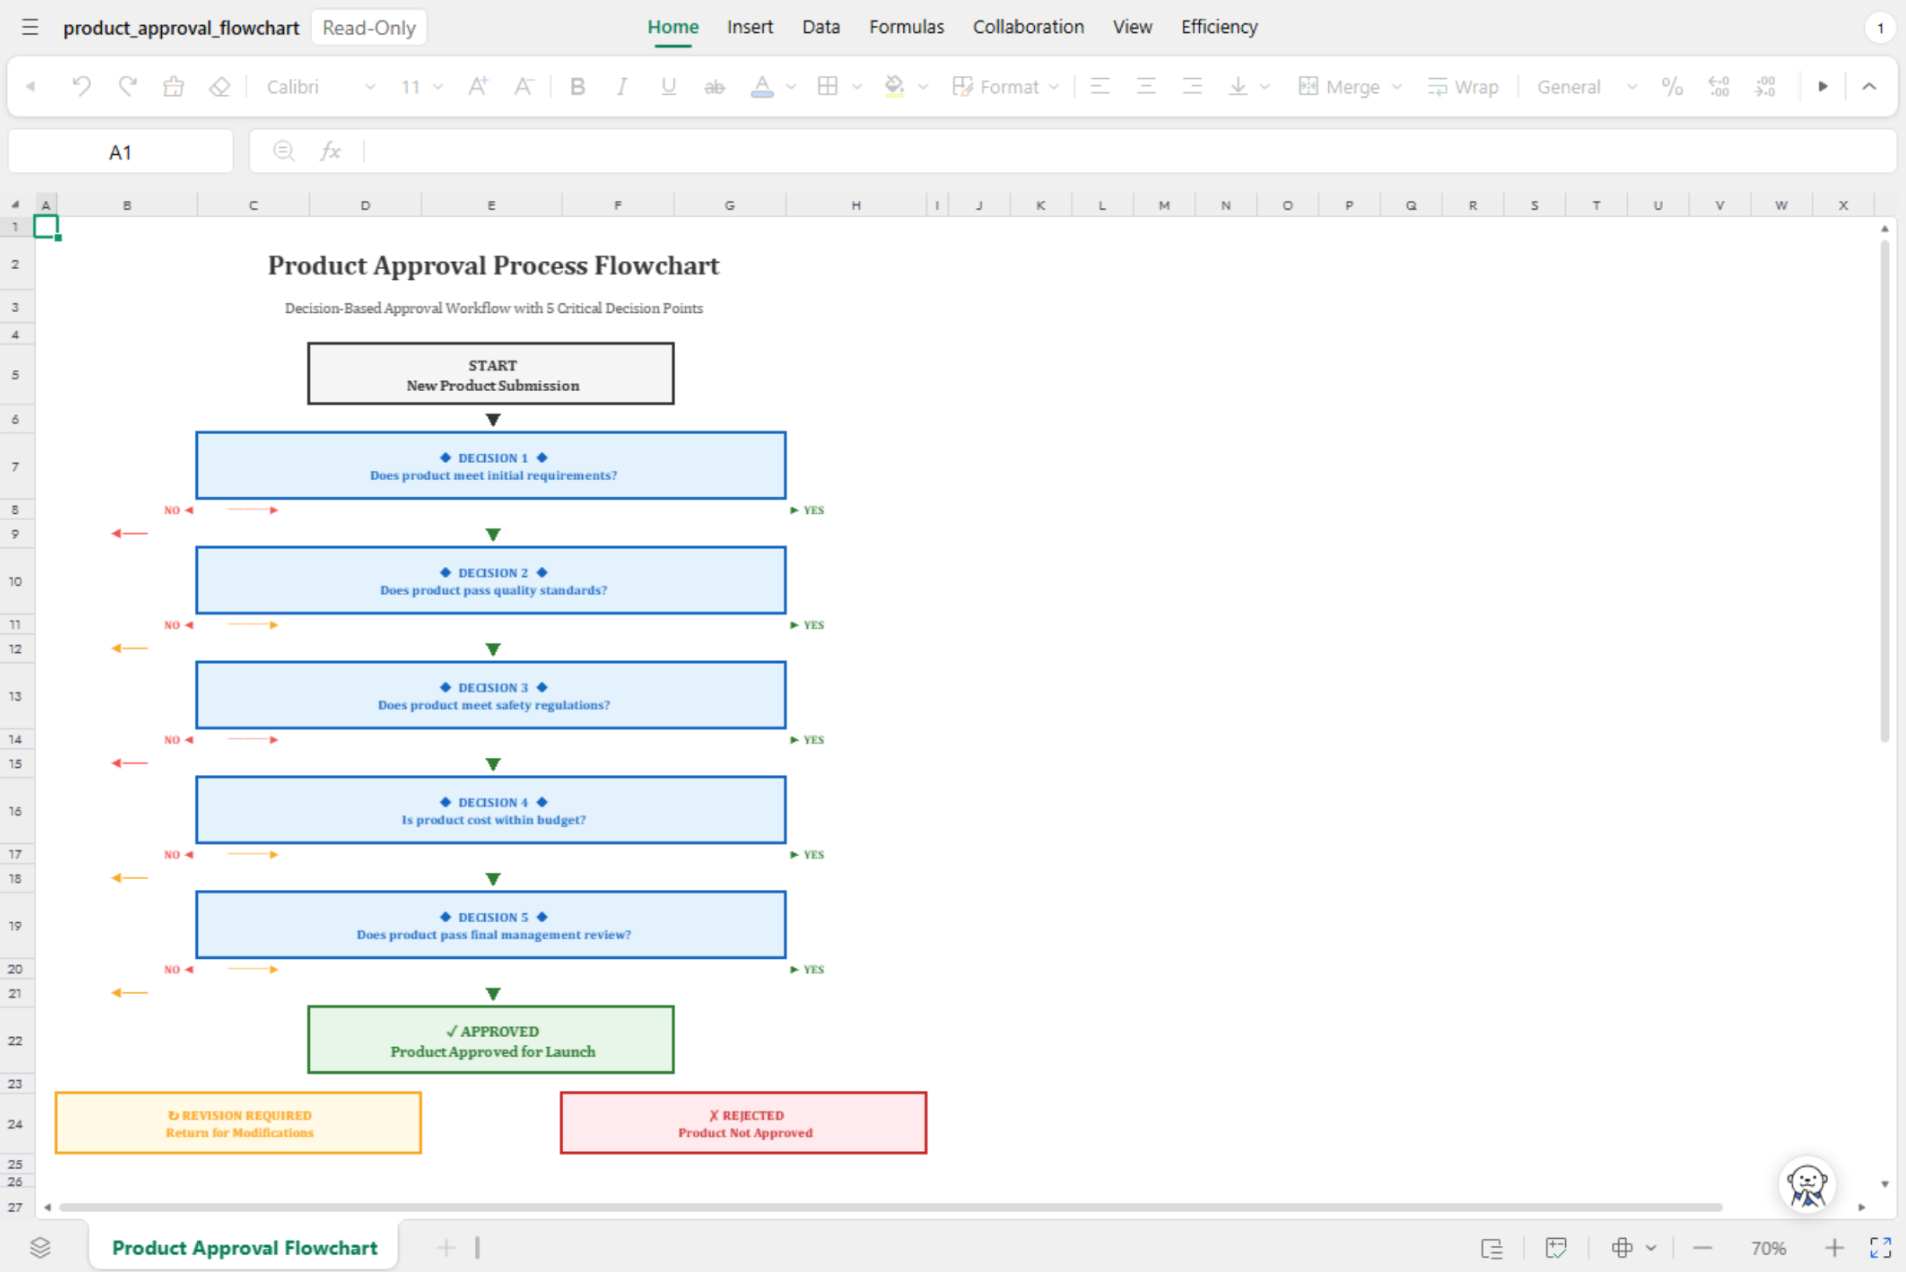Show more toolbar items arrow
The image size is (1906, 1272).
[1823, 87]
